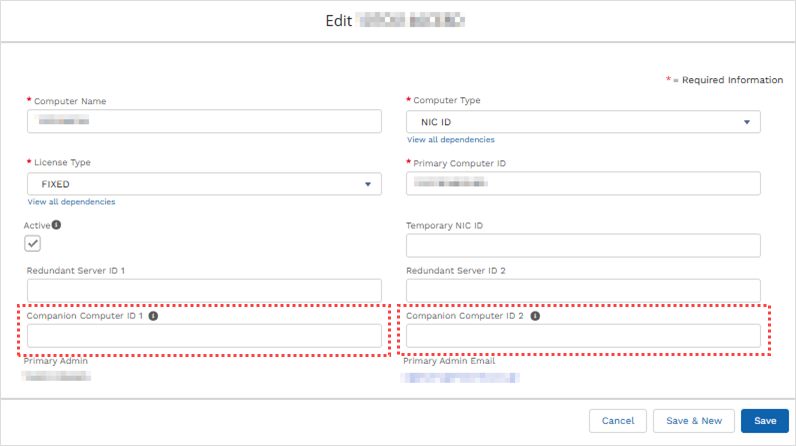
Task: Select the Temporary NIC ID text box
Action: [583, 246]
